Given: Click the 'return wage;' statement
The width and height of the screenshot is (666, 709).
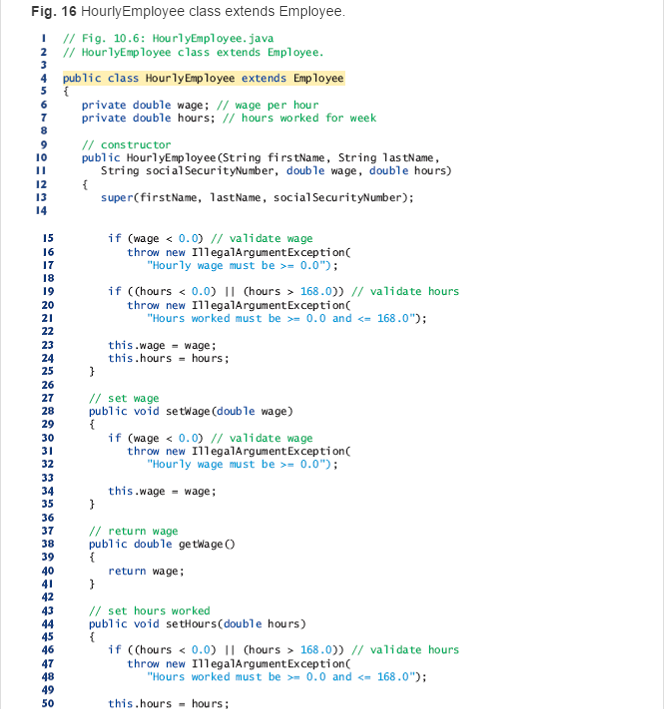Looking at the screenshot, I should click(x=146, y=571).
